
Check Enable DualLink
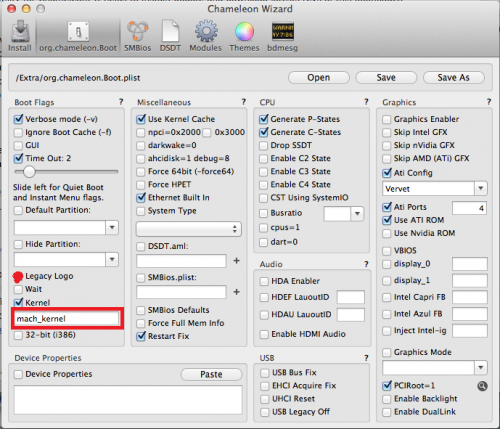point(387,412)
